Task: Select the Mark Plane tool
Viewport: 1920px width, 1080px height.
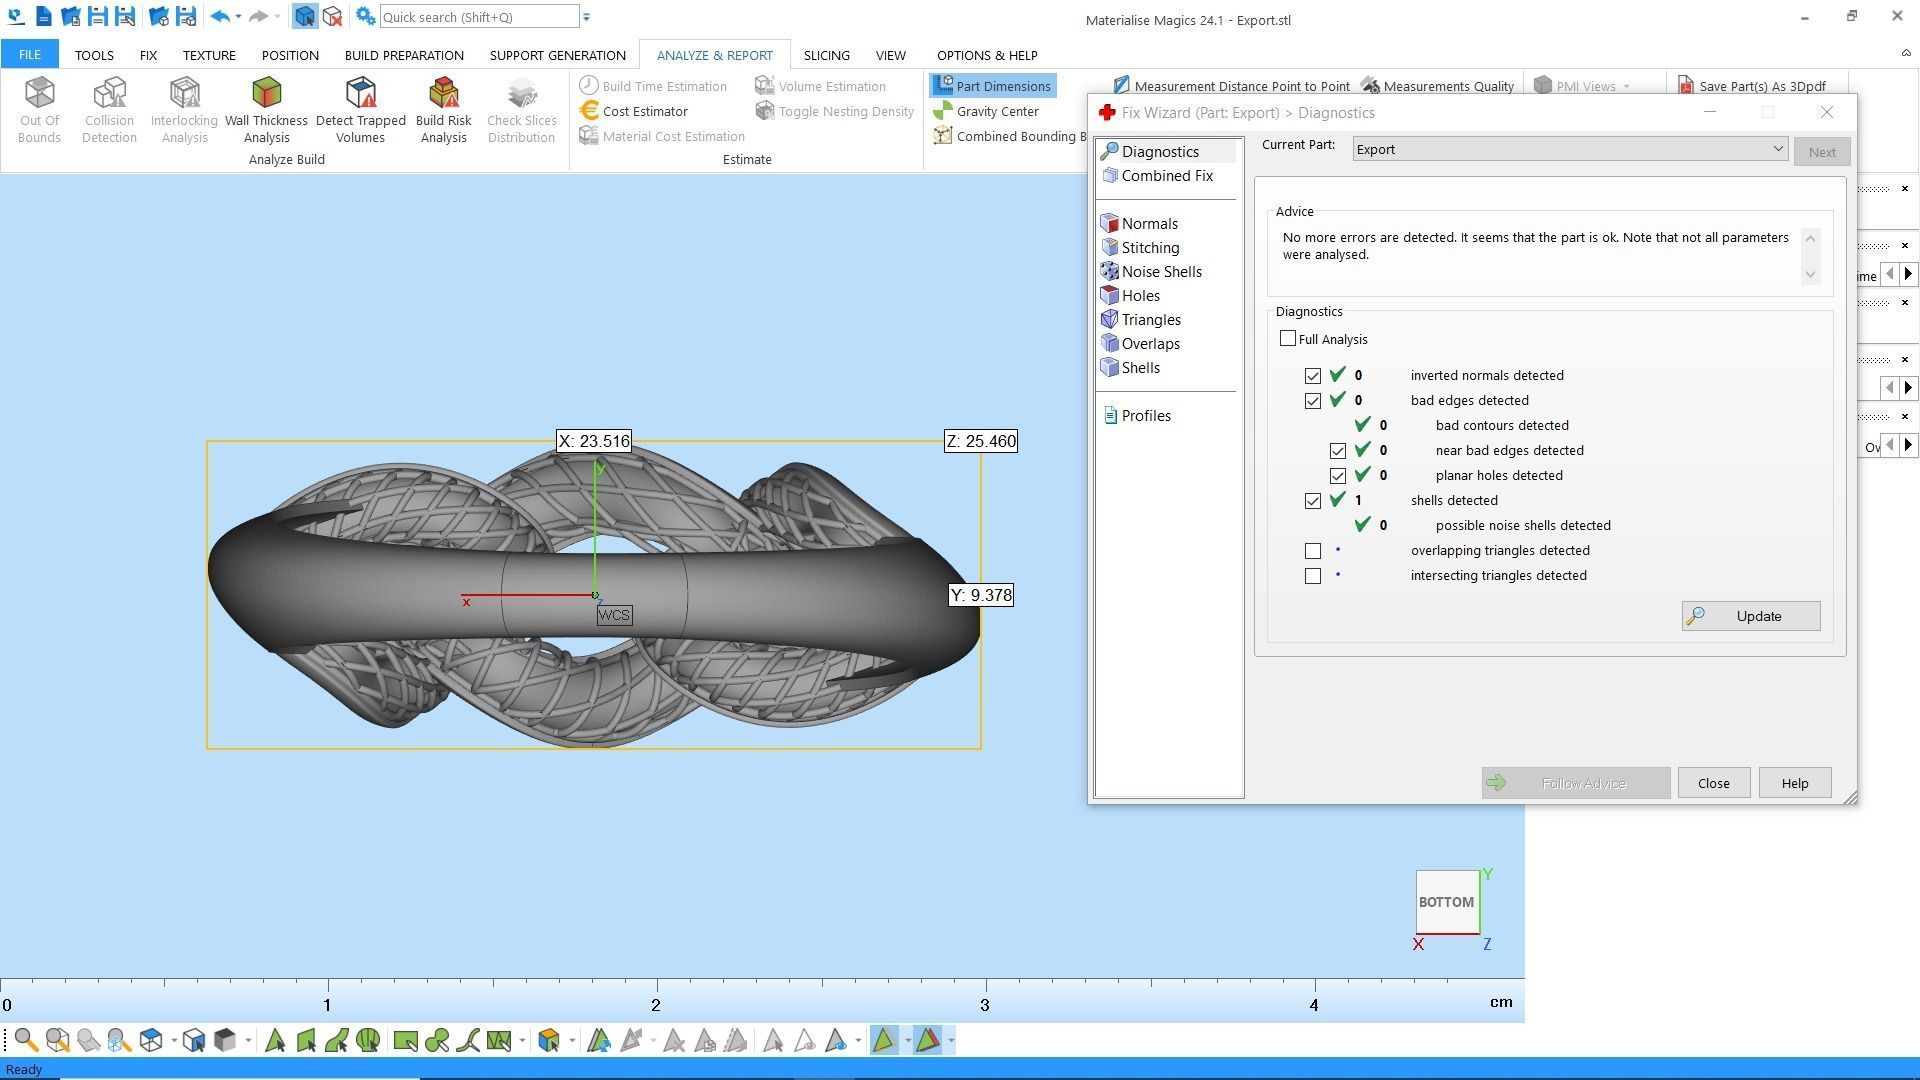Action: pos(306,1041)
